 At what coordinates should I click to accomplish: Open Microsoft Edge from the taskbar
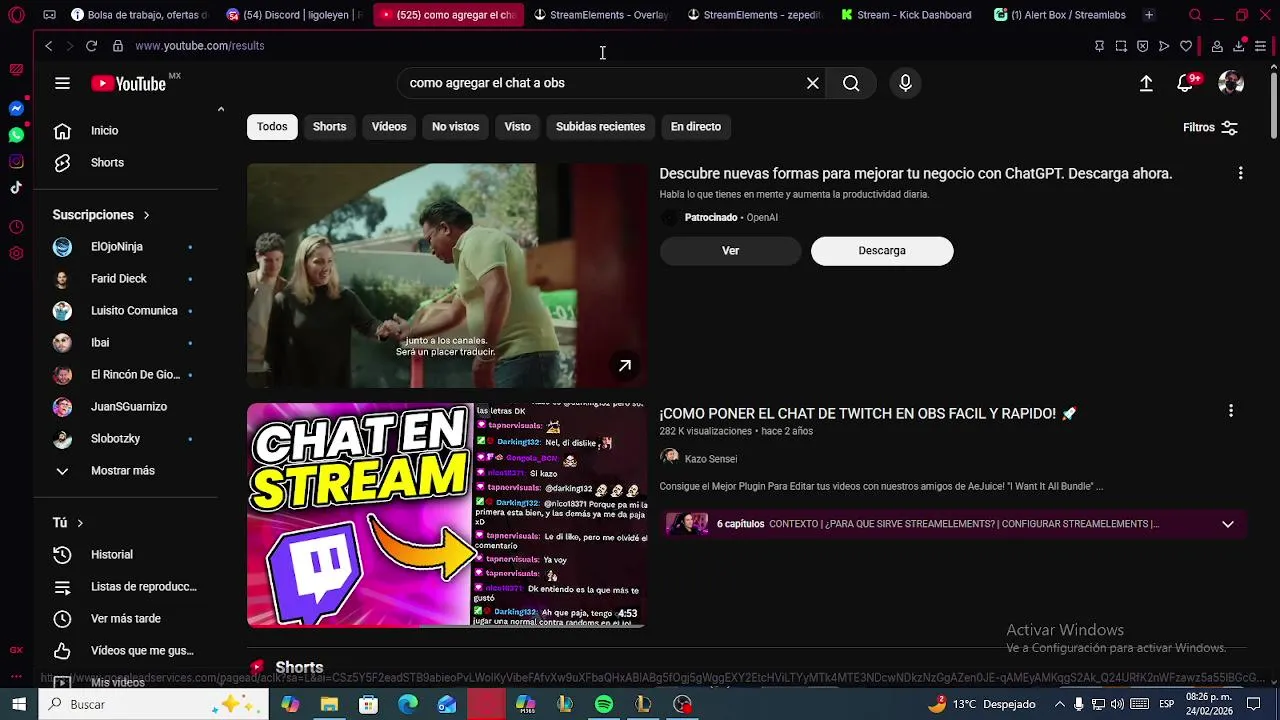point(408,704)
